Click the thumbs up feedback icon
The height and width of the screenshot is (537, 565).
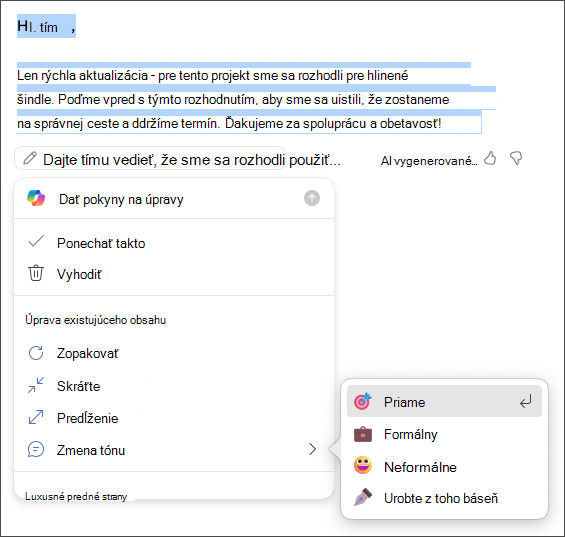click(x=490, y=158)
